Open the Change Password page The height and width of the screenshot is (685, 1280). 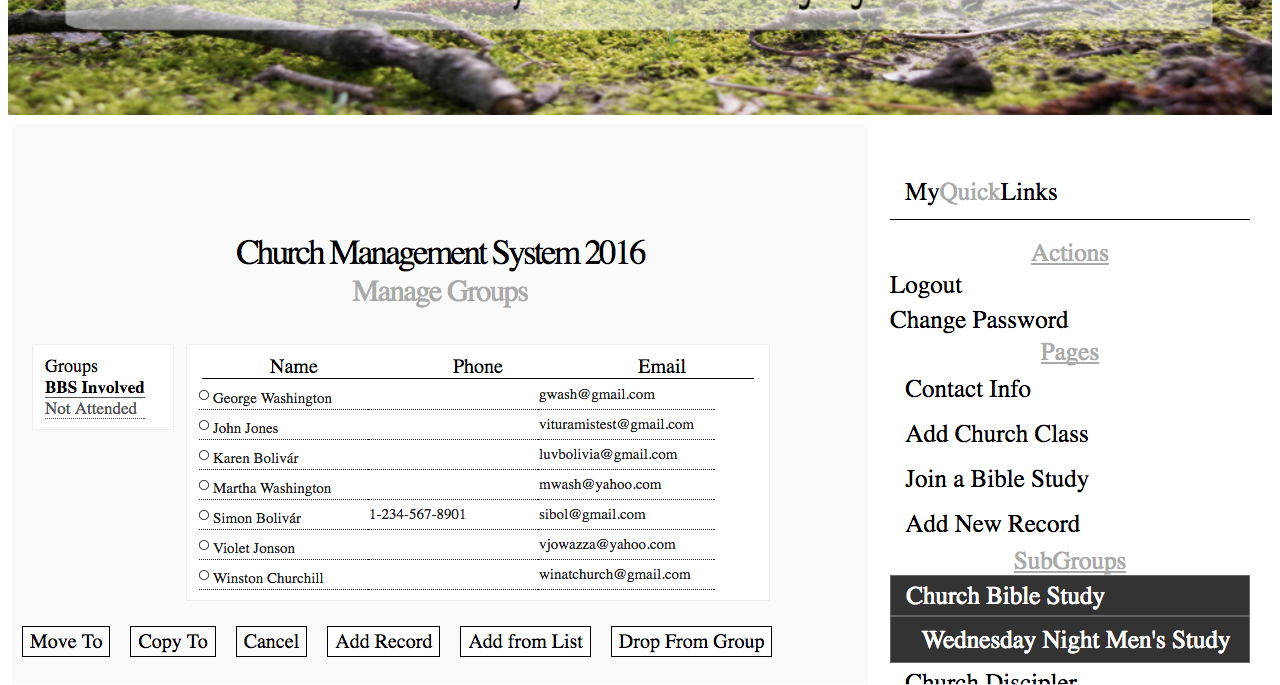(978, 320)
